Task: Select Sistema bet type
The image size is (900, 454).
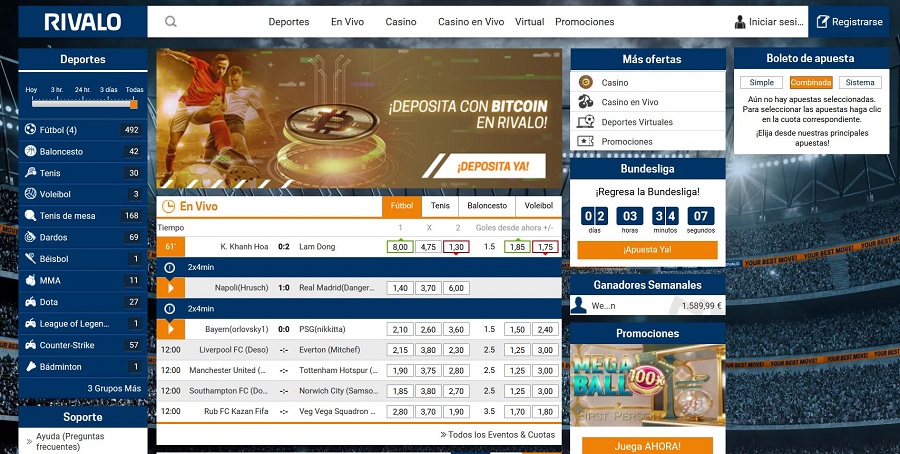Action: 860,83
